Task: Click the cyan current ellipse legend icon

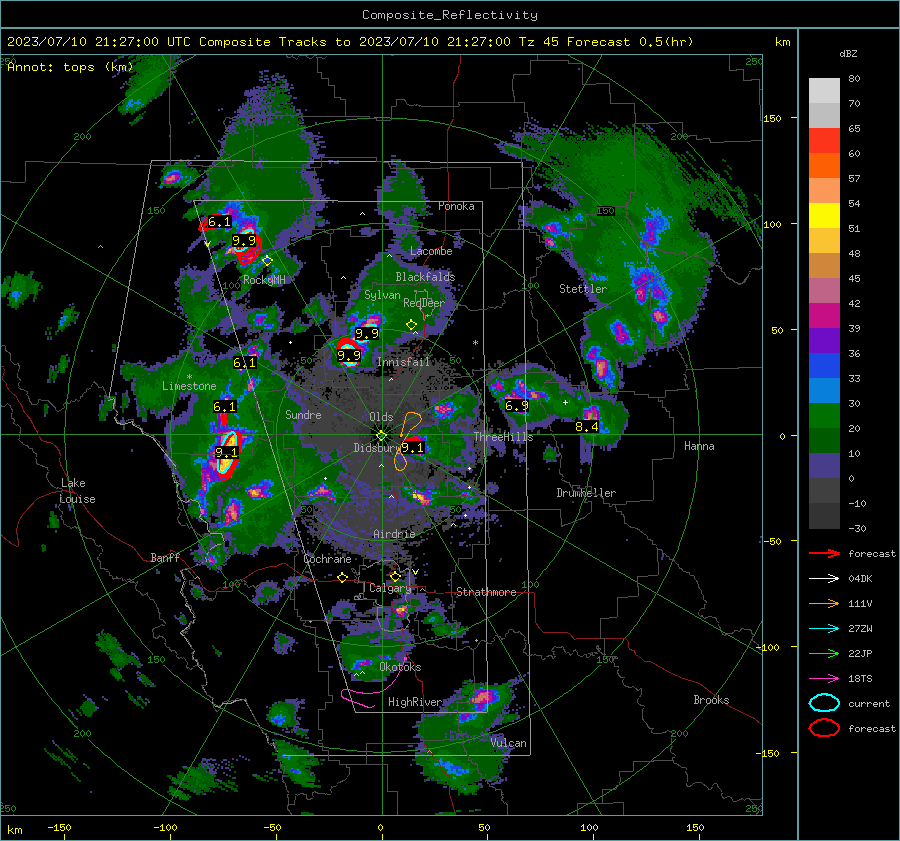Action: (824, 703)
